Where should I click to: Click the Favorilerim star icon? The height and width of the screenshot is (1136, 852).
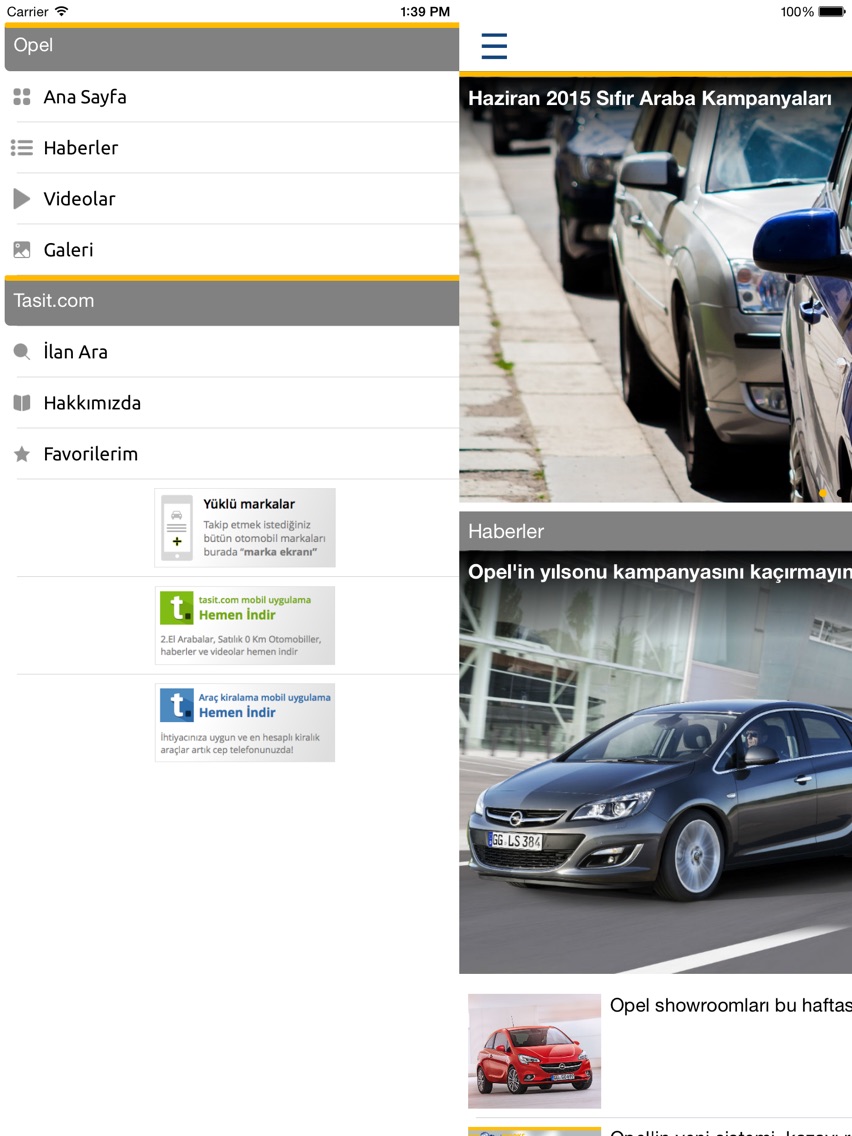pos(22,454)
